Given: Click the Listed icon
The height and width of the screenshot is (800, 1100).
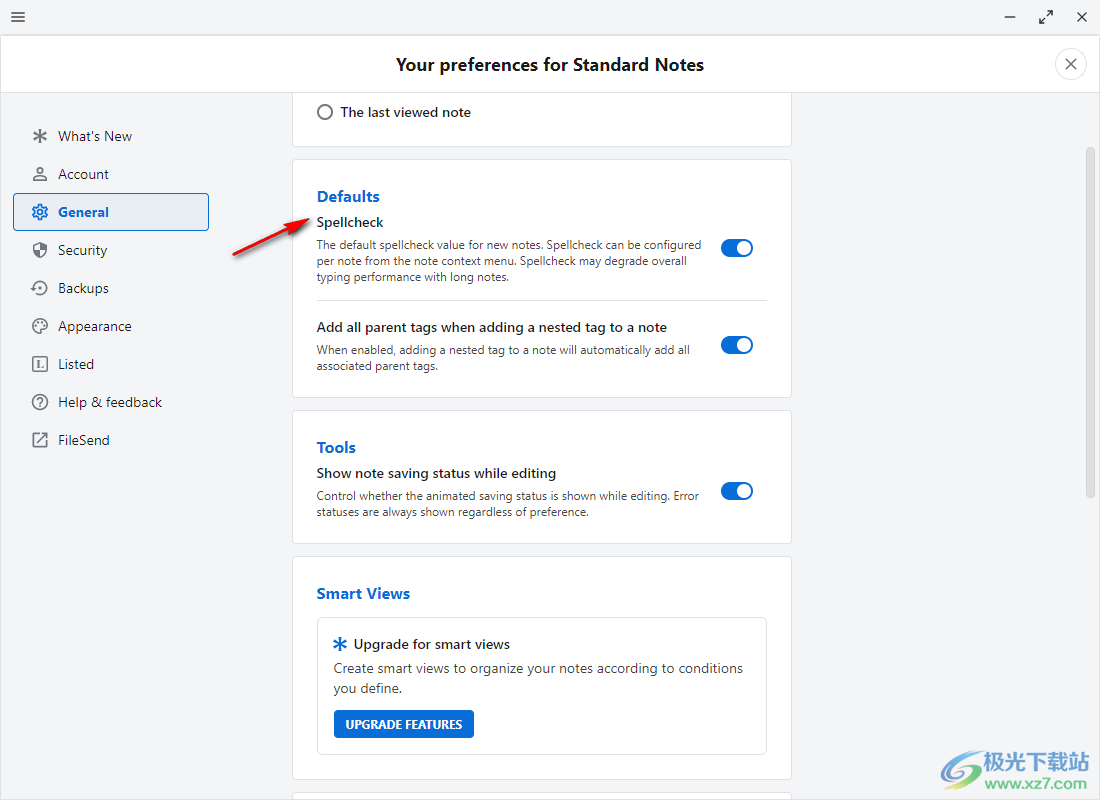Looking at the screenshot, I should pyautogui.click(x=40, y=364).
